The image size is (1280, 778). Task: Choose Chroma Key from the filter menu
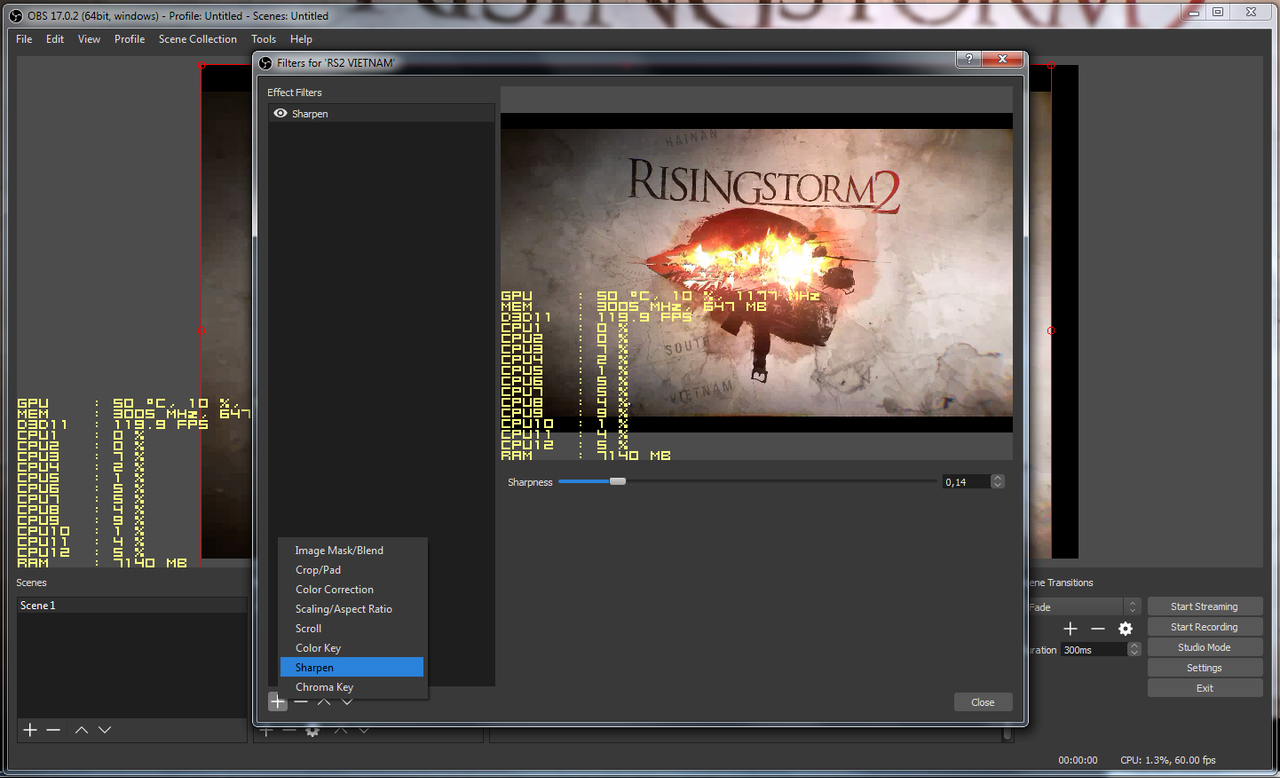click(x=352, y=687)
